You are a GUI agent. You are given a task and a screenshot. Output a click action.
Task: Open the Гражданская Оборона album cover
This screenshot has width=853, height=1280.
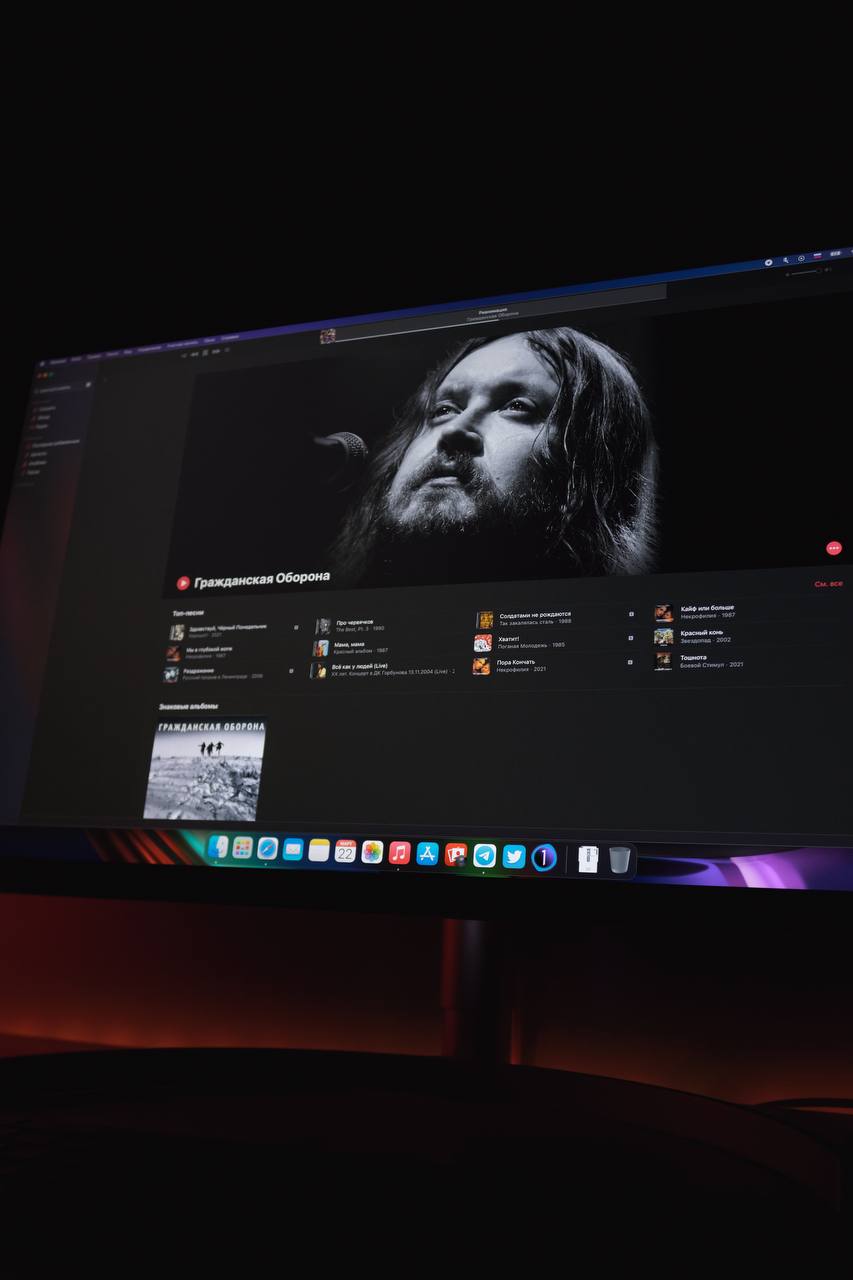coord(205,769)
